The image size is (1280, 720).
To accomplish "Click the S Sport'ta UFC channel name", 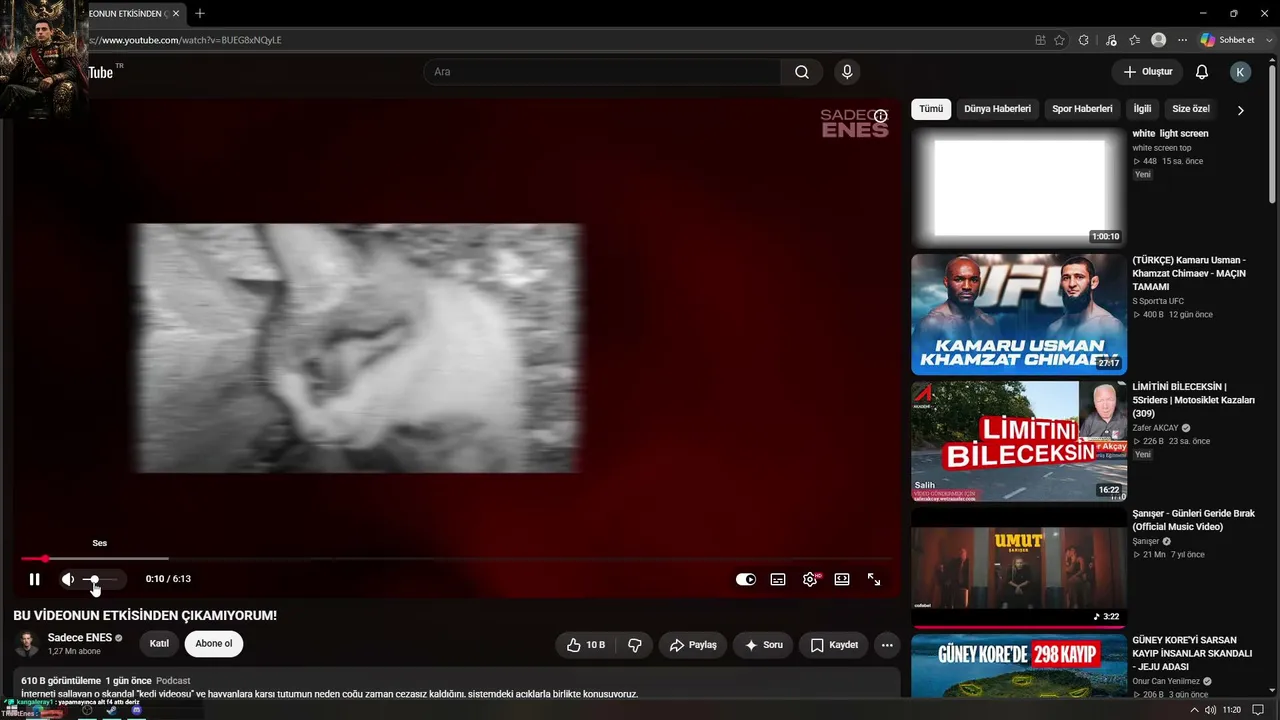I will pyautogui.click(x=1158, y=301).
